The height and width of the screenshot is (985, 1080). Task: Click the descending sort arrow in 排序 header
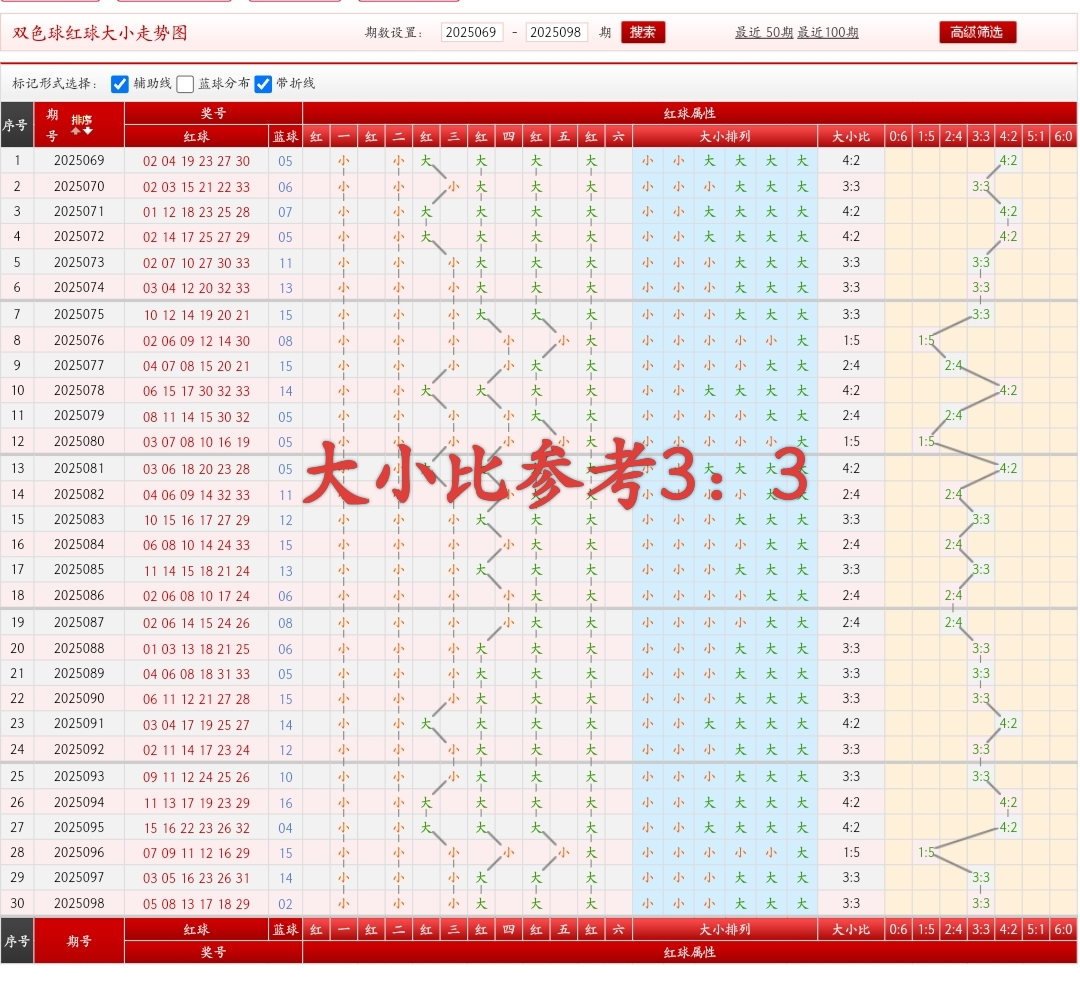[x=87, y=131]
